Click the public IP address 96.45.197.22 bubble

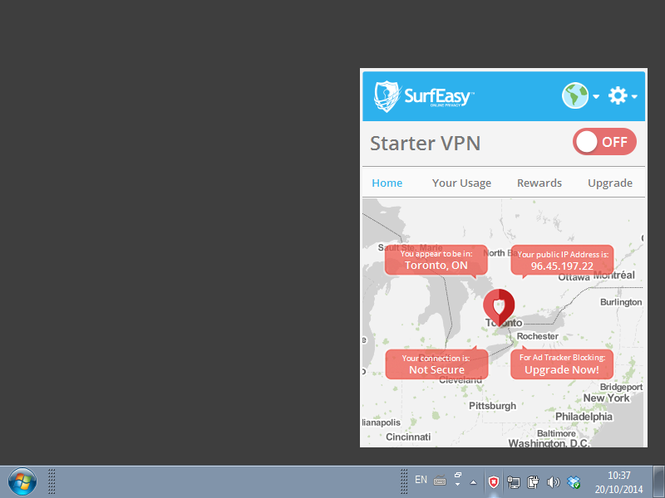(x=562, y=260)
